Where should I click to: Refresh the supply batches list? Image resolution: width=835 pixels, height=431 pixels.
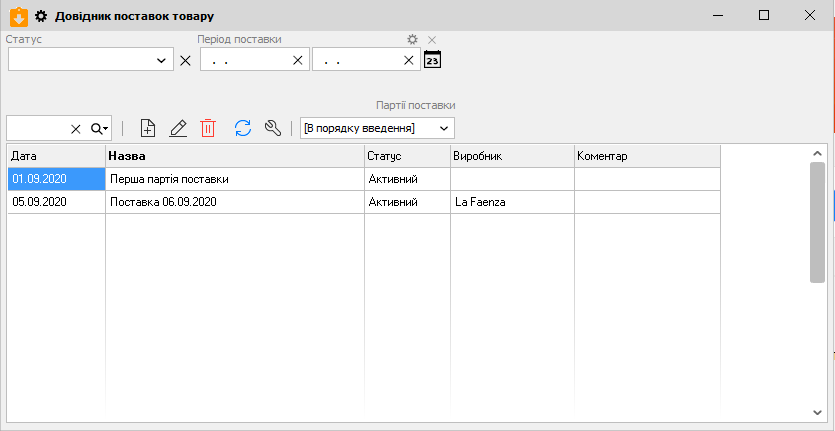click(242, 128)
